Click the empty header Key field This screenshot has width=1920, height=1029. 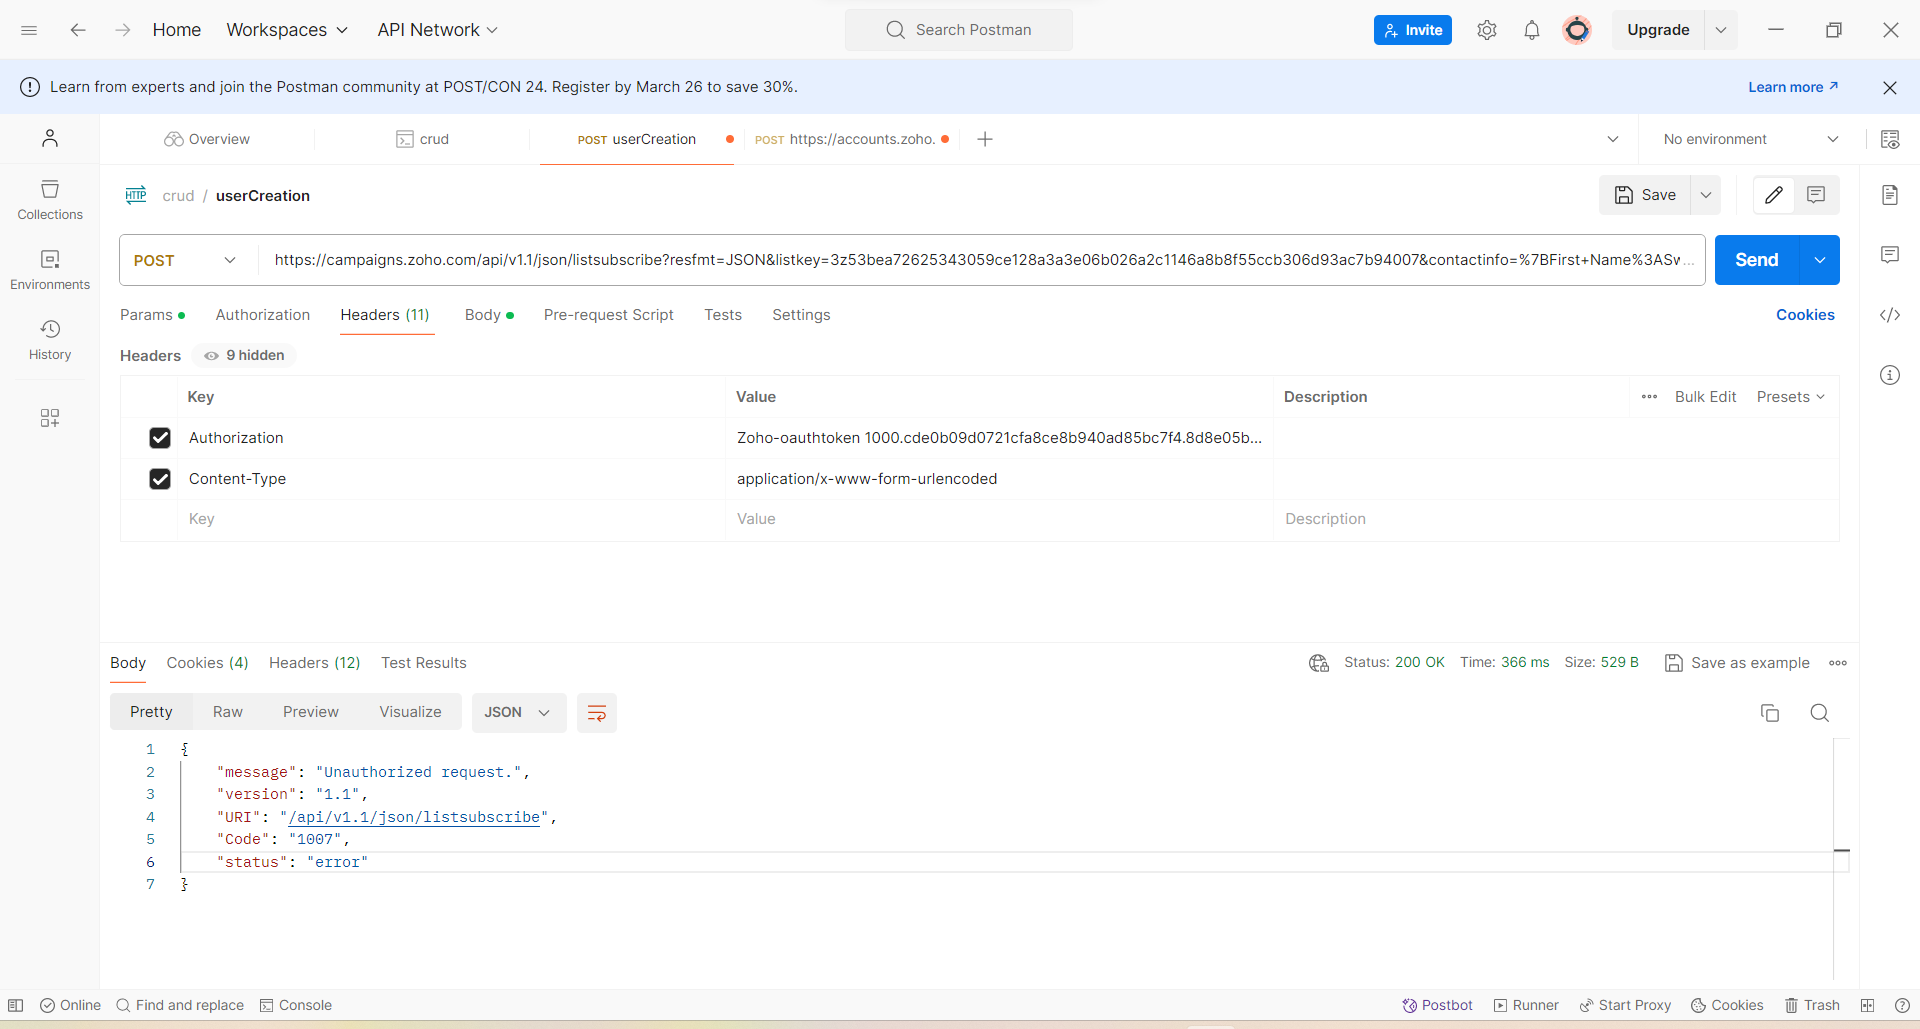coord(452,519)
